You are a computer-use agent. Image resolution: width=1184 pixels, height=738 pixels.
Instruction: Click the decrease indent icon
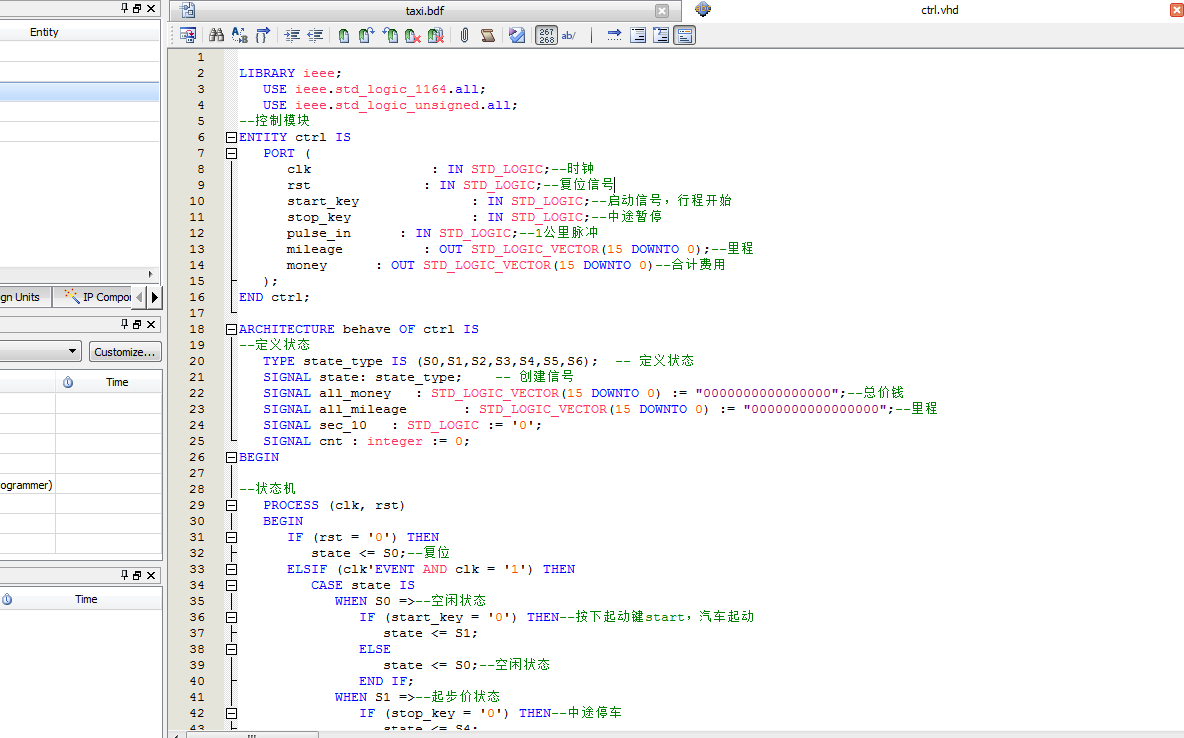click(x=314, y=35)
